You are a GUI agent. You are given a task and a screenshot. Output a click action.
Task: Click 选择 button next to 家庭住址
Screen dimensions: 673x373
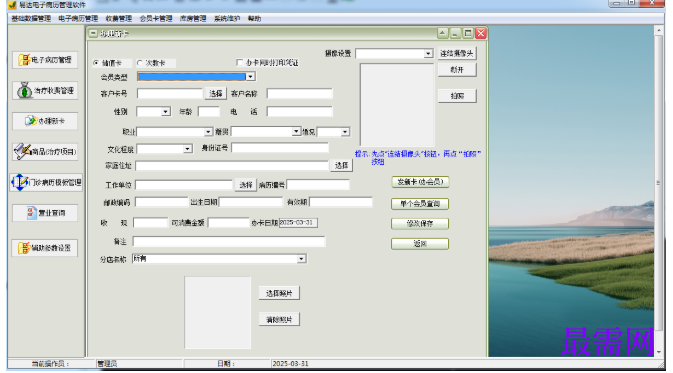click(x=341, y=166)
